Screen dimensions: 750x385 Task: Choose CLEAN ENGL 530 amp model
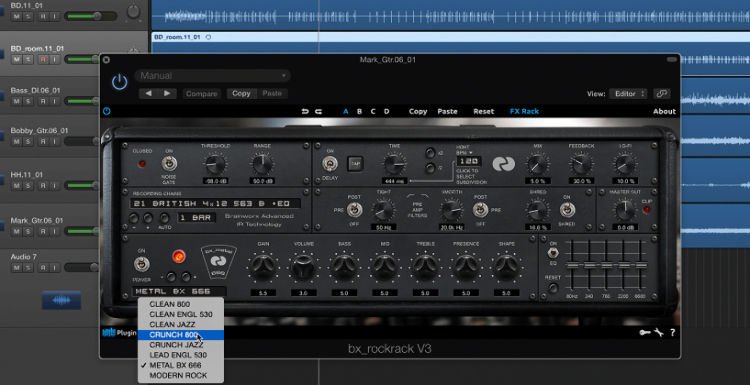tap(181, 314)
